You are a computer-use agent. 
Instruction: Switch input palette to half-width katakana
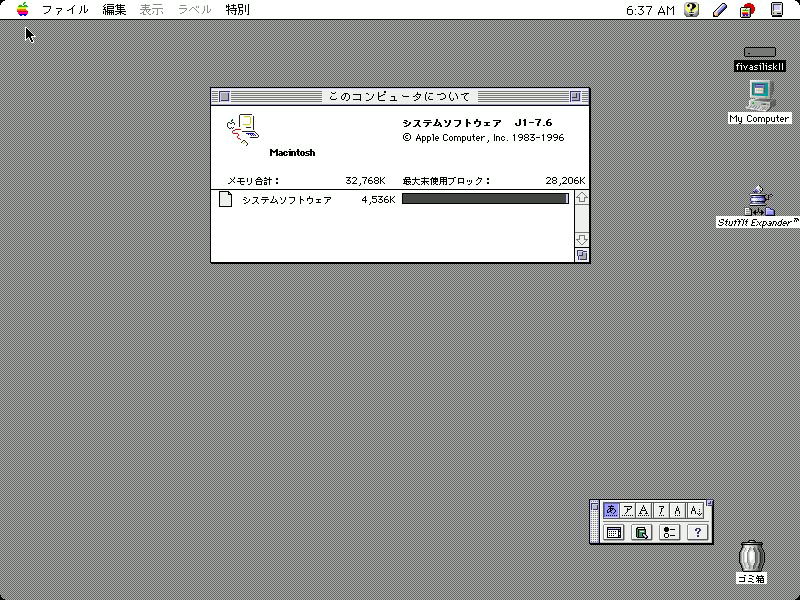(x=661, y=510)
